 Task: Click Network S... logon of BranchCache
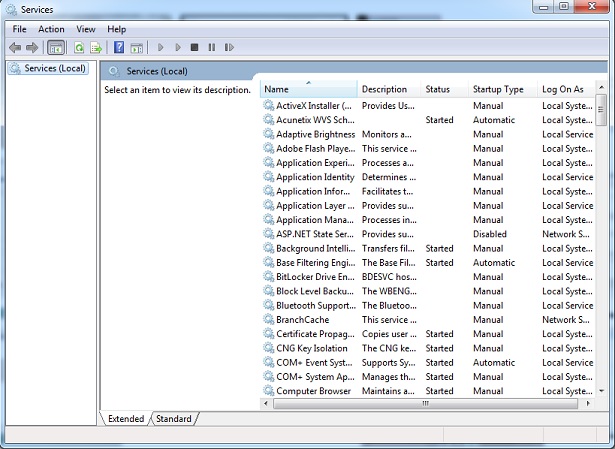(566, 320)
